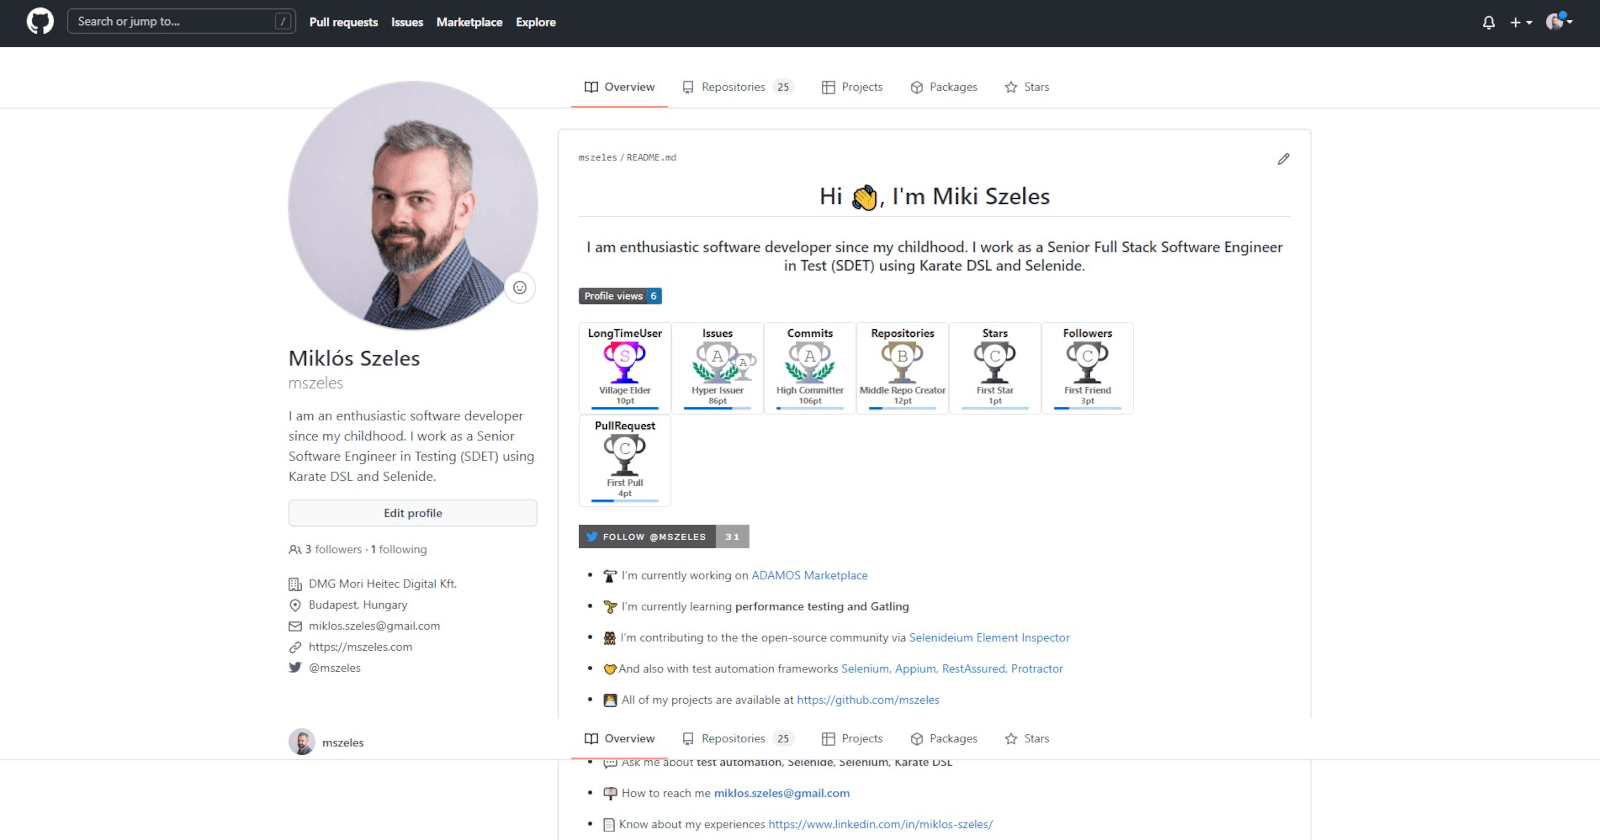This screenshot has width=1600, height=840.
Task: Click the GitHub logo home icon
Action: [40, 21]
